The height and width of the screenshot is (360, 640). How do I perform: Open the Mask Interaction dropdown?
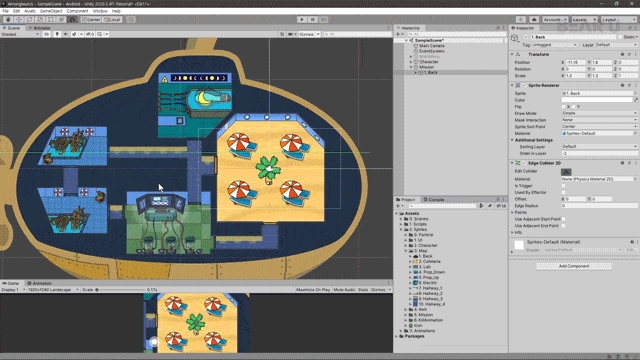tap(599, 120)
